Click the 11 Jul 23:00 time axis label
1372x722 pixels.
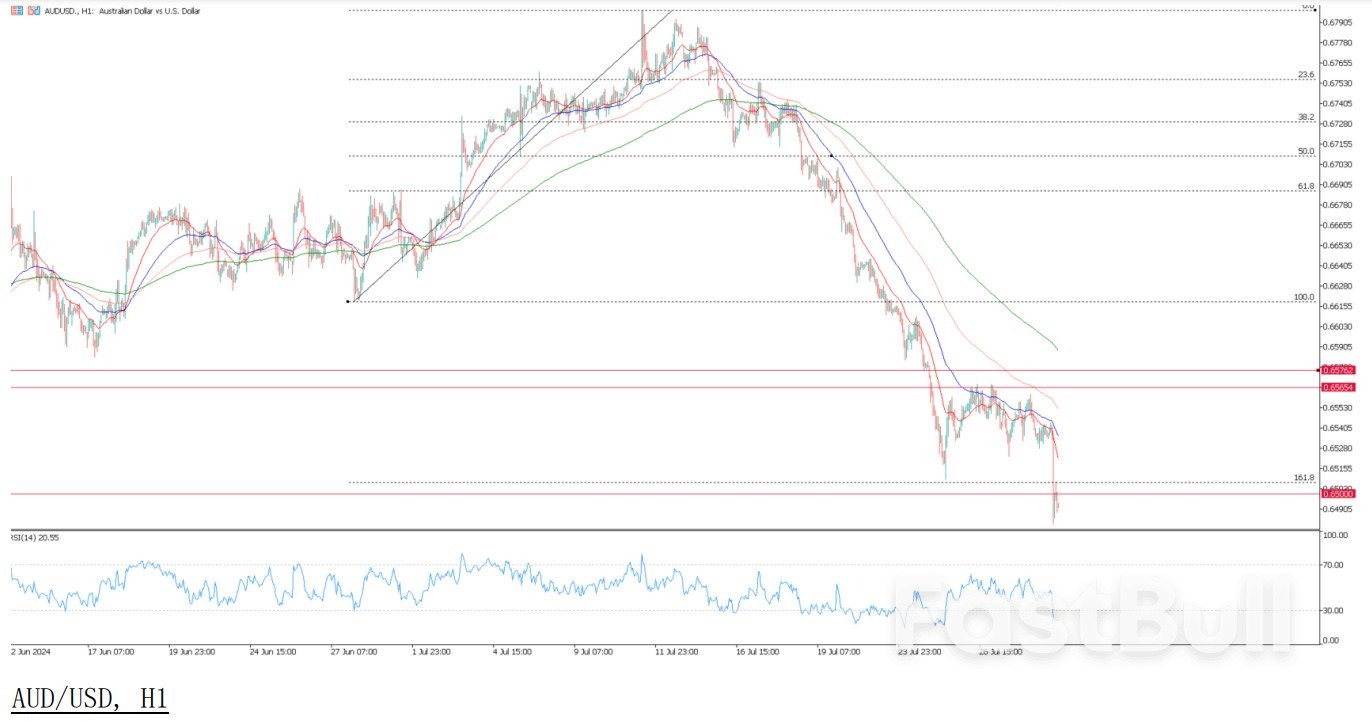click(677, 651)
